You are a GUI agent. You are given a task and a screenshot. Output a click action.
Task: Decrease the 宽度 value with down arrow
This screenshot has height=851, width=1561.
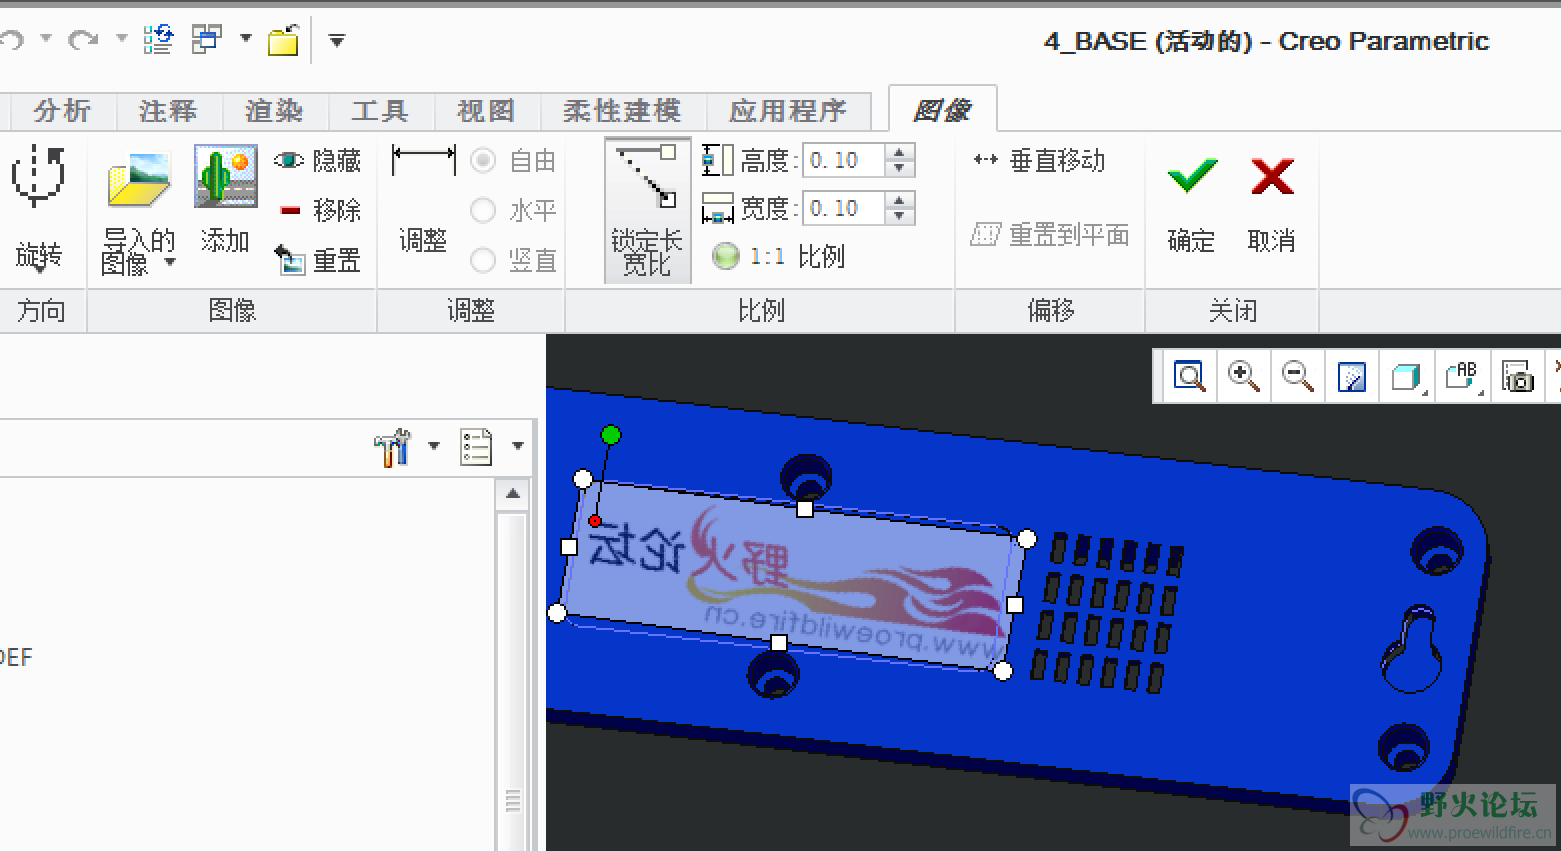click(900, 216)
